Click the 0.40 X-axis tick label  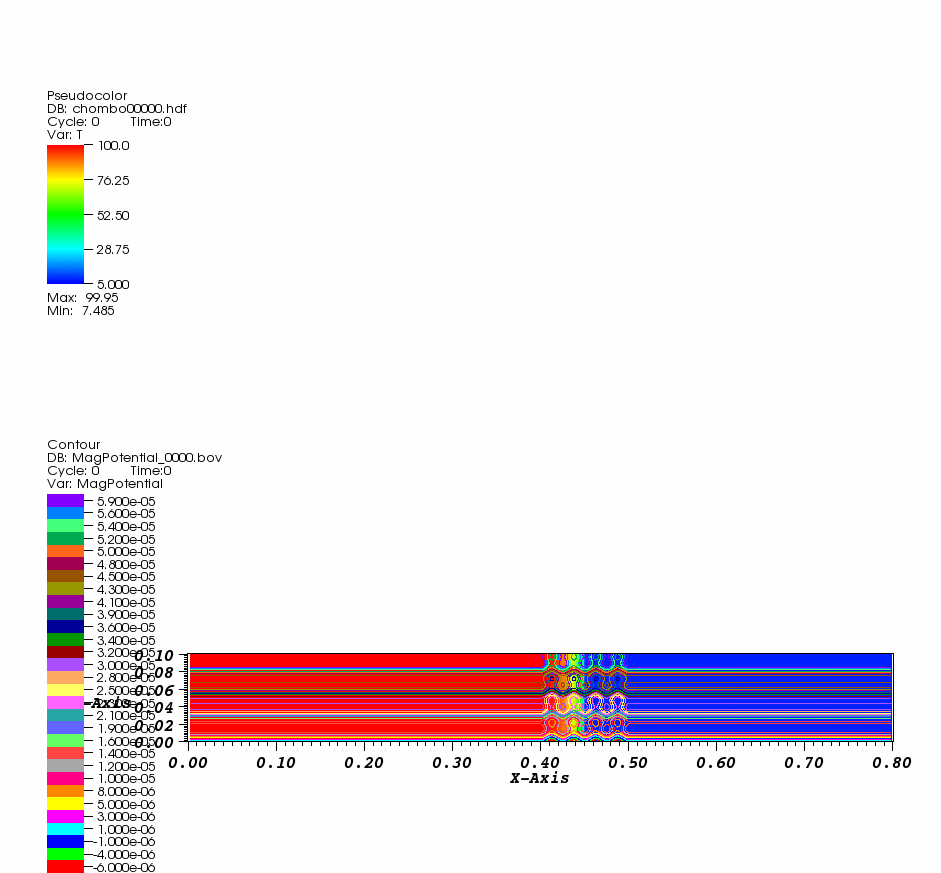pyautogui.click(x=540, y=763)
